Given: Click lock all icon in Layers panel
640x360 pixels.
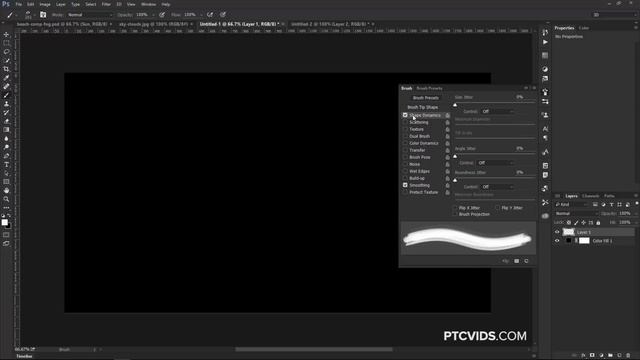Looking at the screenshot, I should (x=598, y=222).
